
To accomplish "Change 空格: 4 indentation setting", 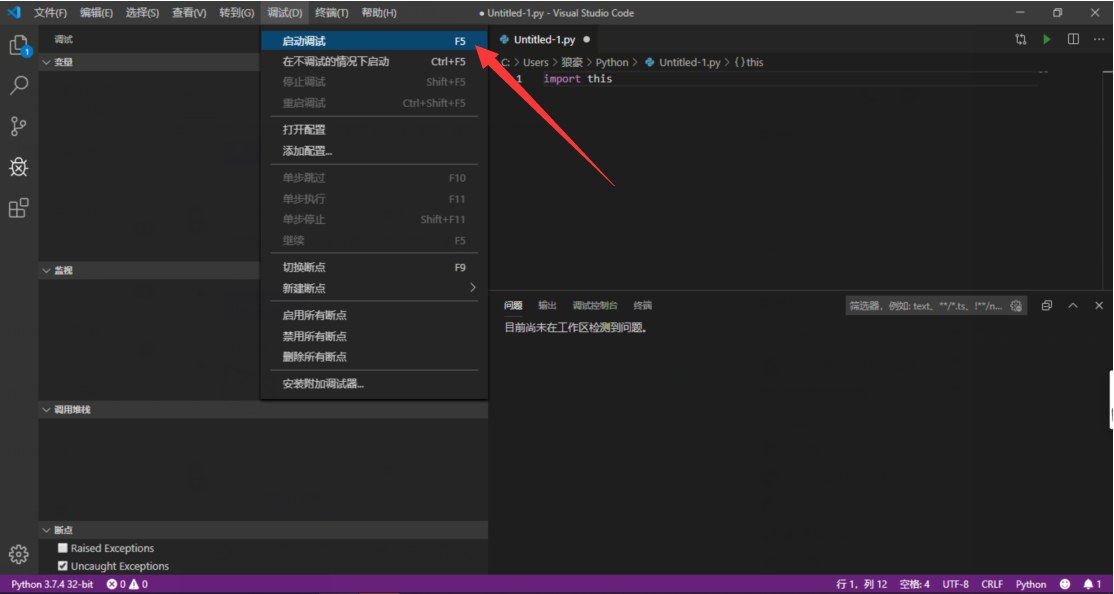I will pos(914,584).
